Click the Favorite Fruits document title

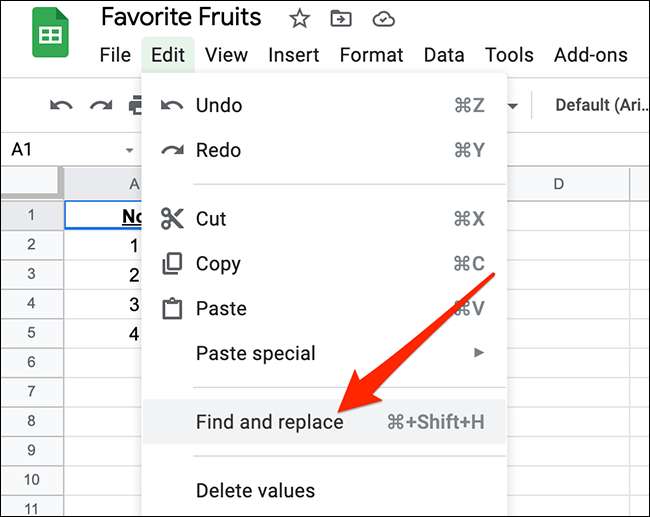pos(181,18)
